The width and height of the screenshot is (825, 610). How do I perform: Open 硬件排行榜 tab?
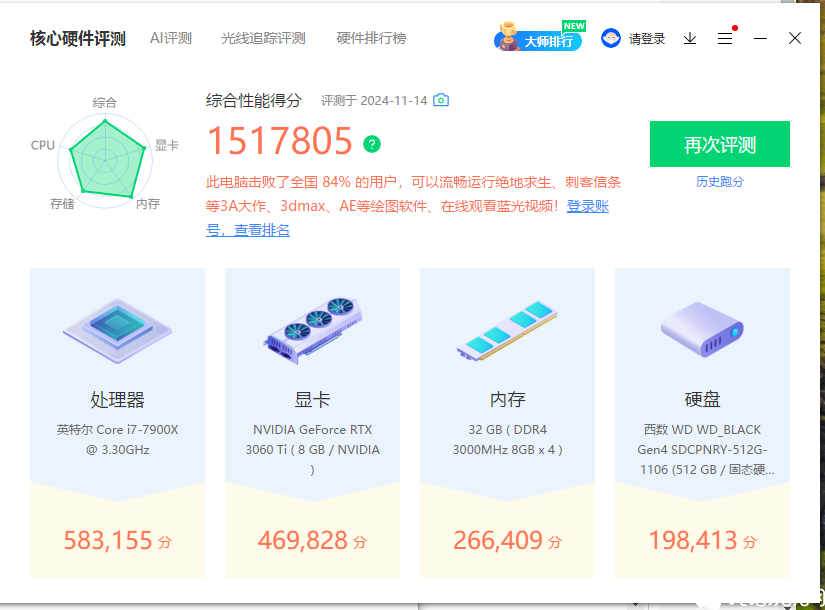click(371, 38)
